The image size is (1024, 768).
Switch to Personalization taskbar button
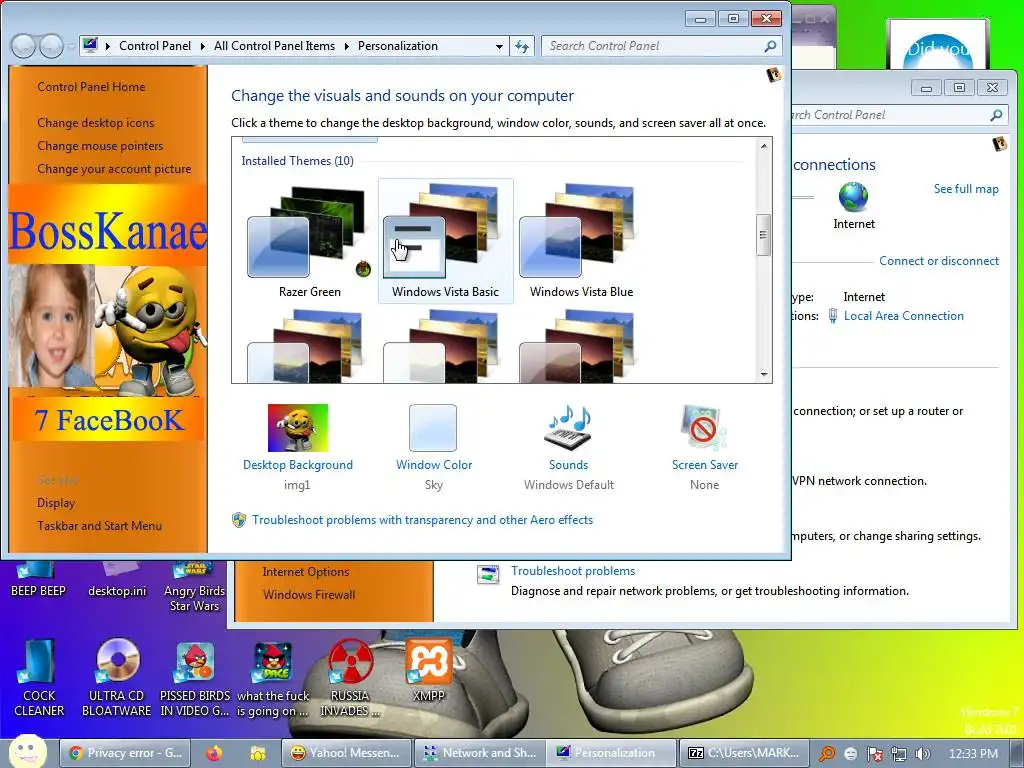click(611, 753)
